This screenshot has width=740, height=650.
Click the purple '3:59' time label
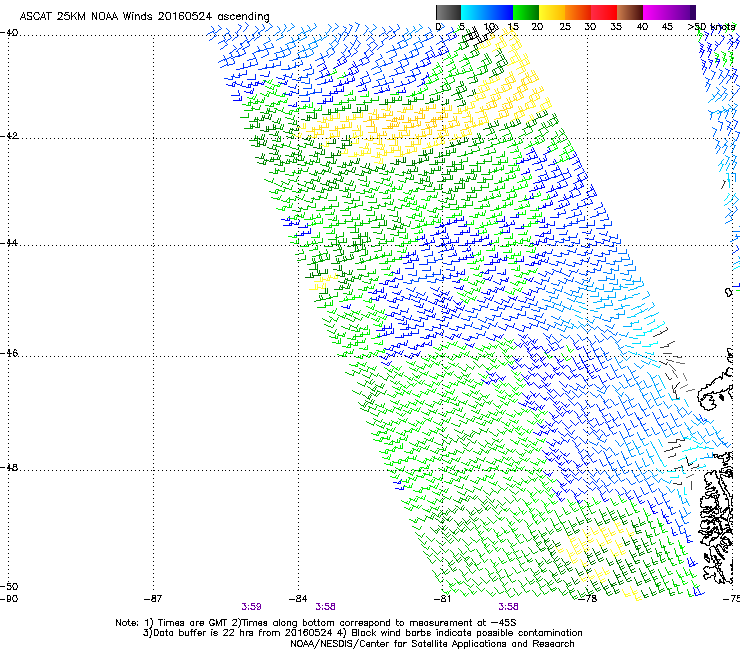pos(251,607)
